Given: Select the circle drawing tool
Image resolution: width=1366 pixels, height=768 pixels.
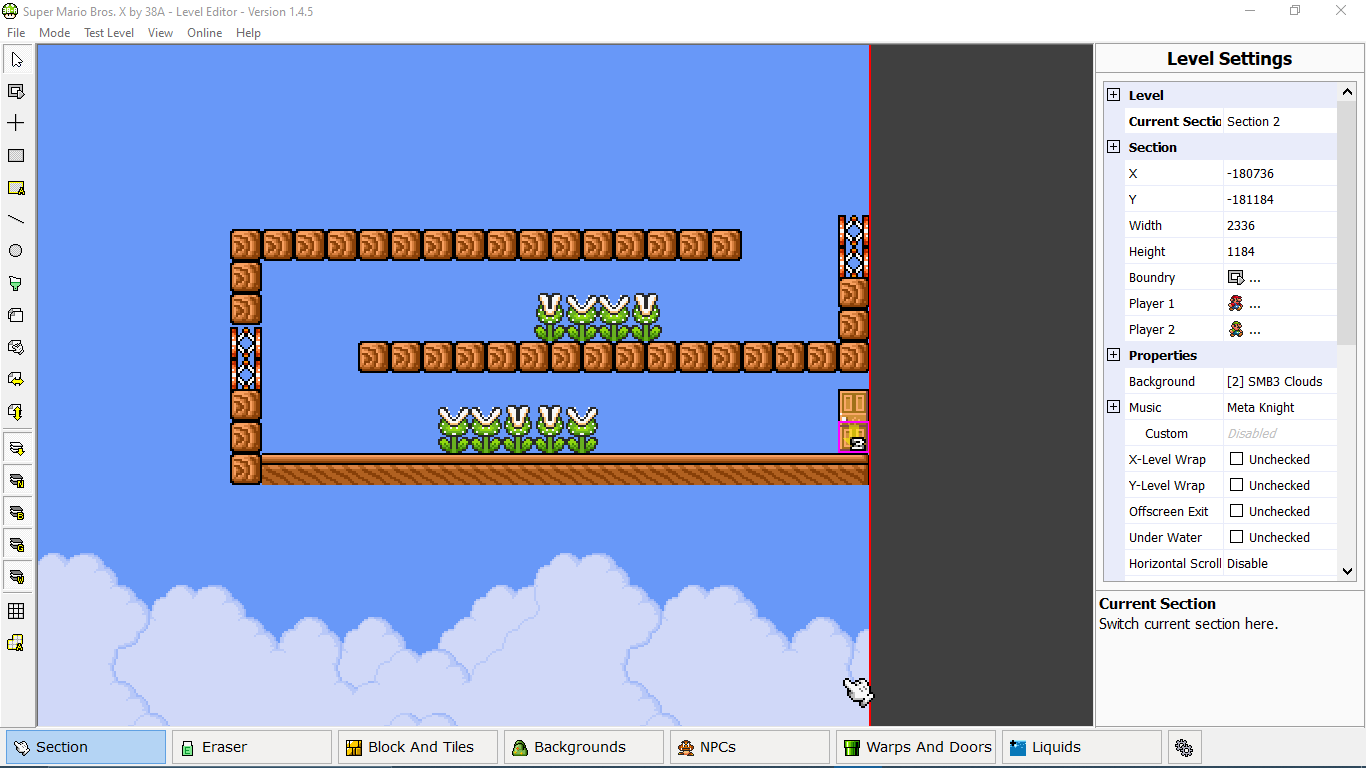Looking at the screenshot, I should coord(16,251).
